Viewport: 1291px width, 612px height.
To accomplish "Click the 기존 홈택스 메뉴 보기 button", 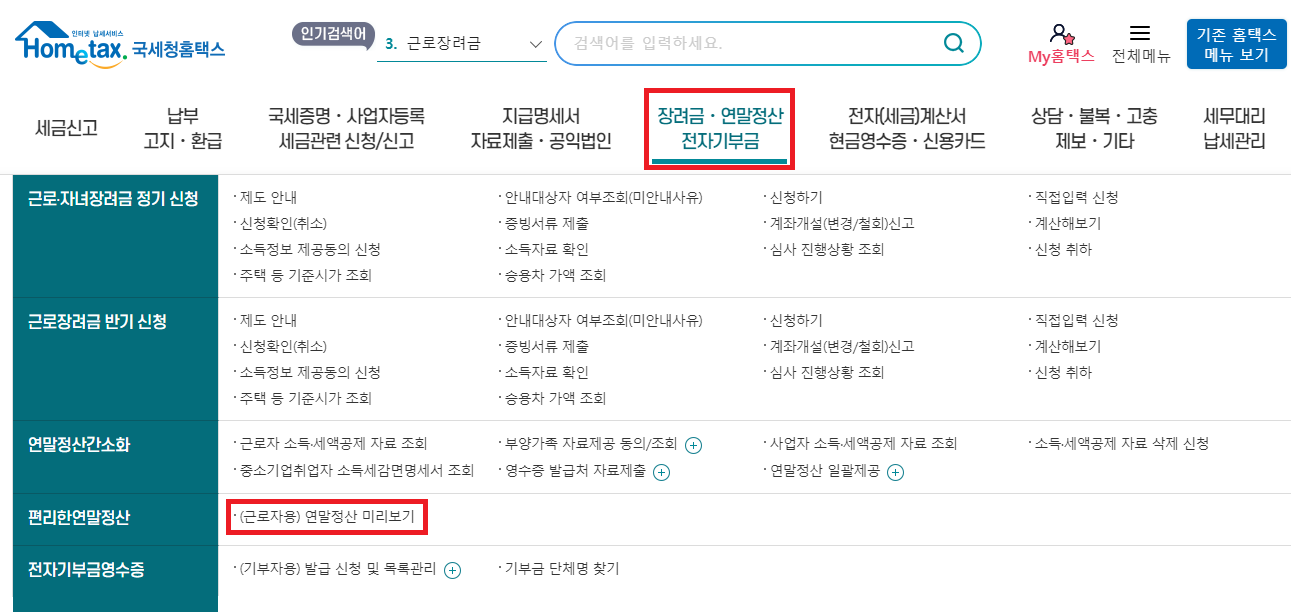I will coord(1235,43).
